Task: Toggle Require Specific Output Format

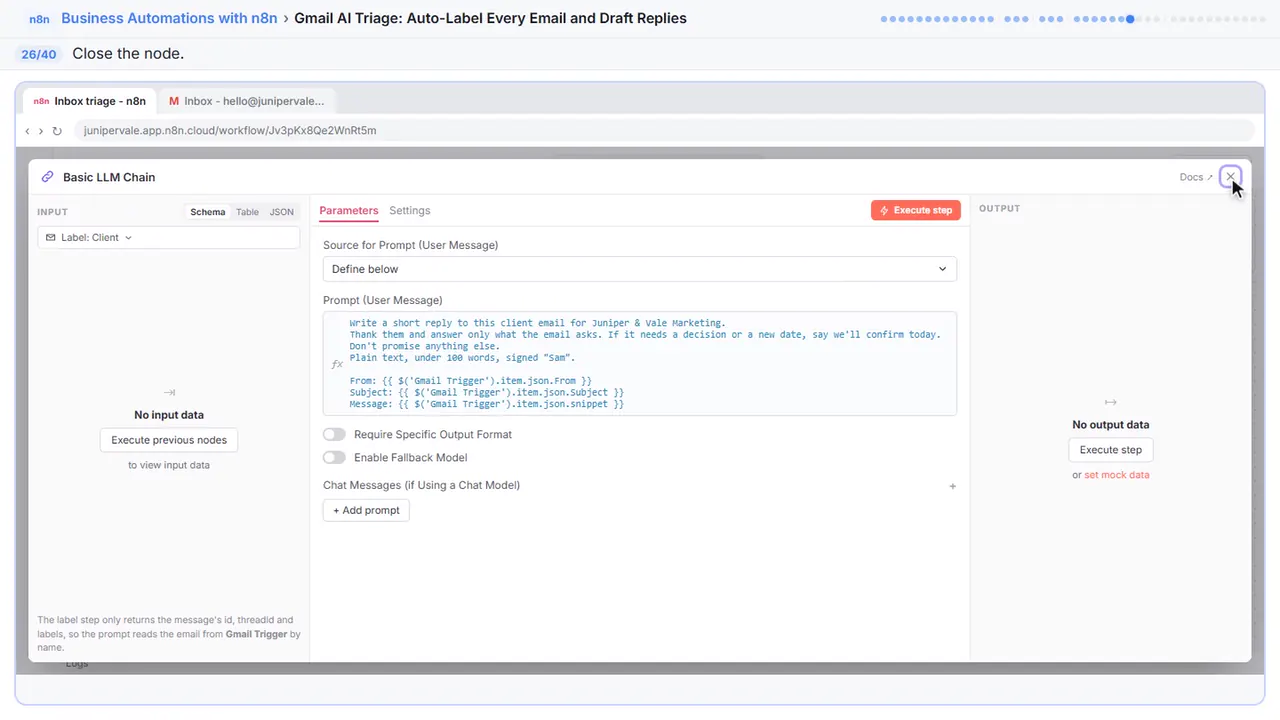Action: click(334, 435)
